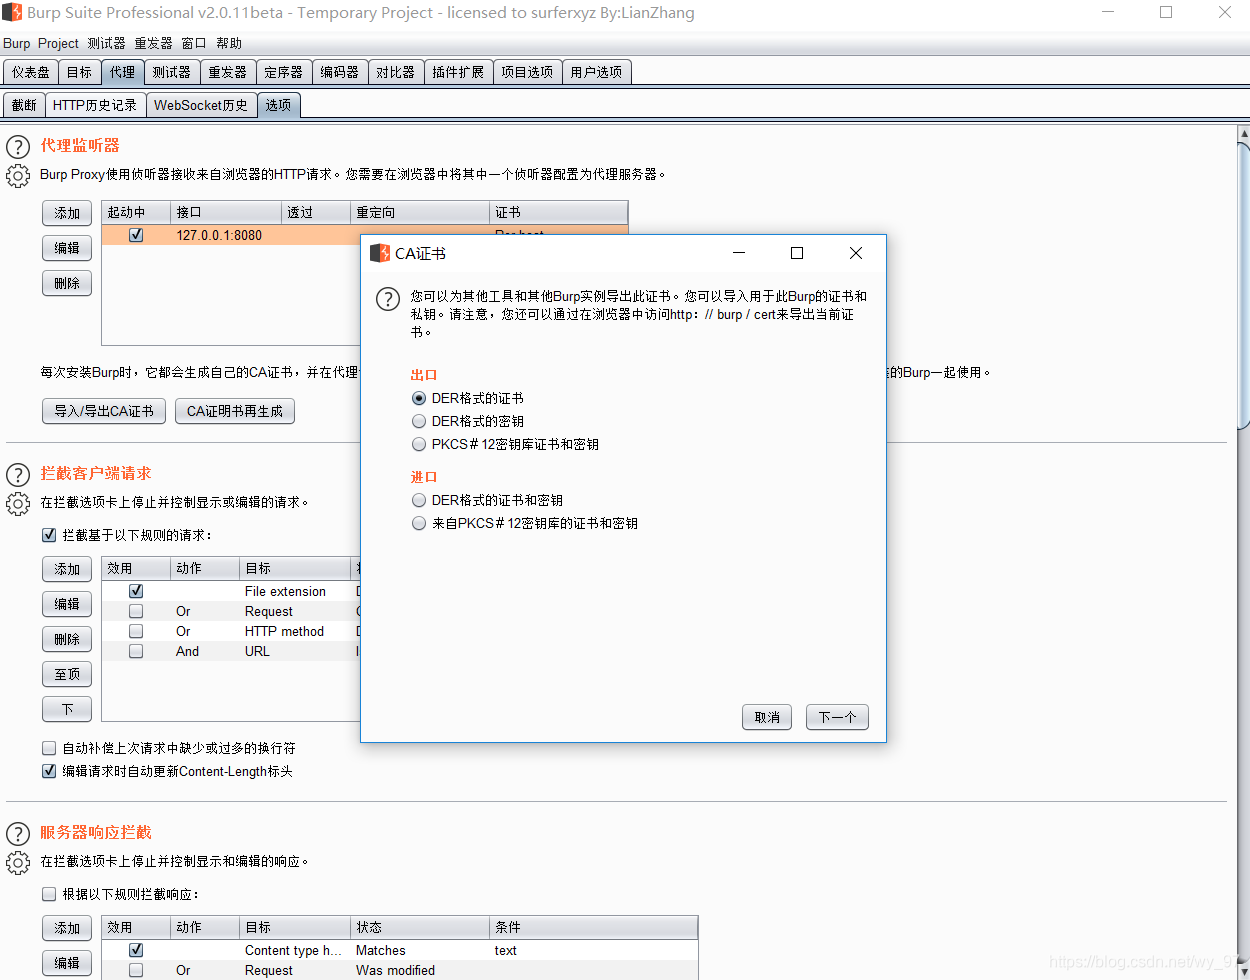Image resolution: width=1250 pixels, height=980 pixels.
Task: Open HTTP历史记录 sub-tab
Action: point(95,105)
